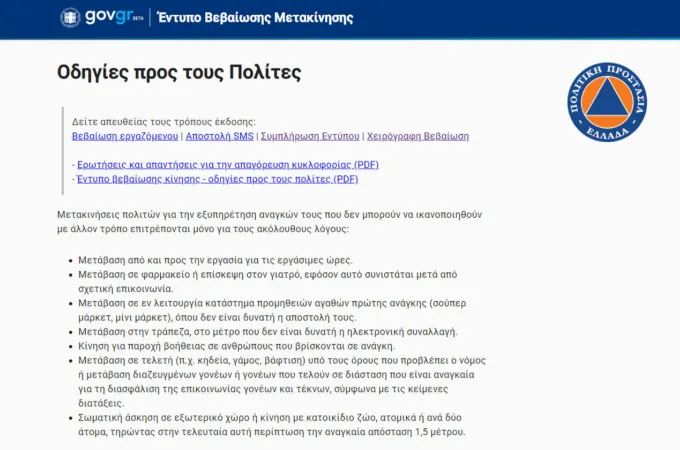This screenshot has height=450, width=680.
Task: Open the Βεβαίωση εργαζόμενου link
Action: [x=125, y=136]
